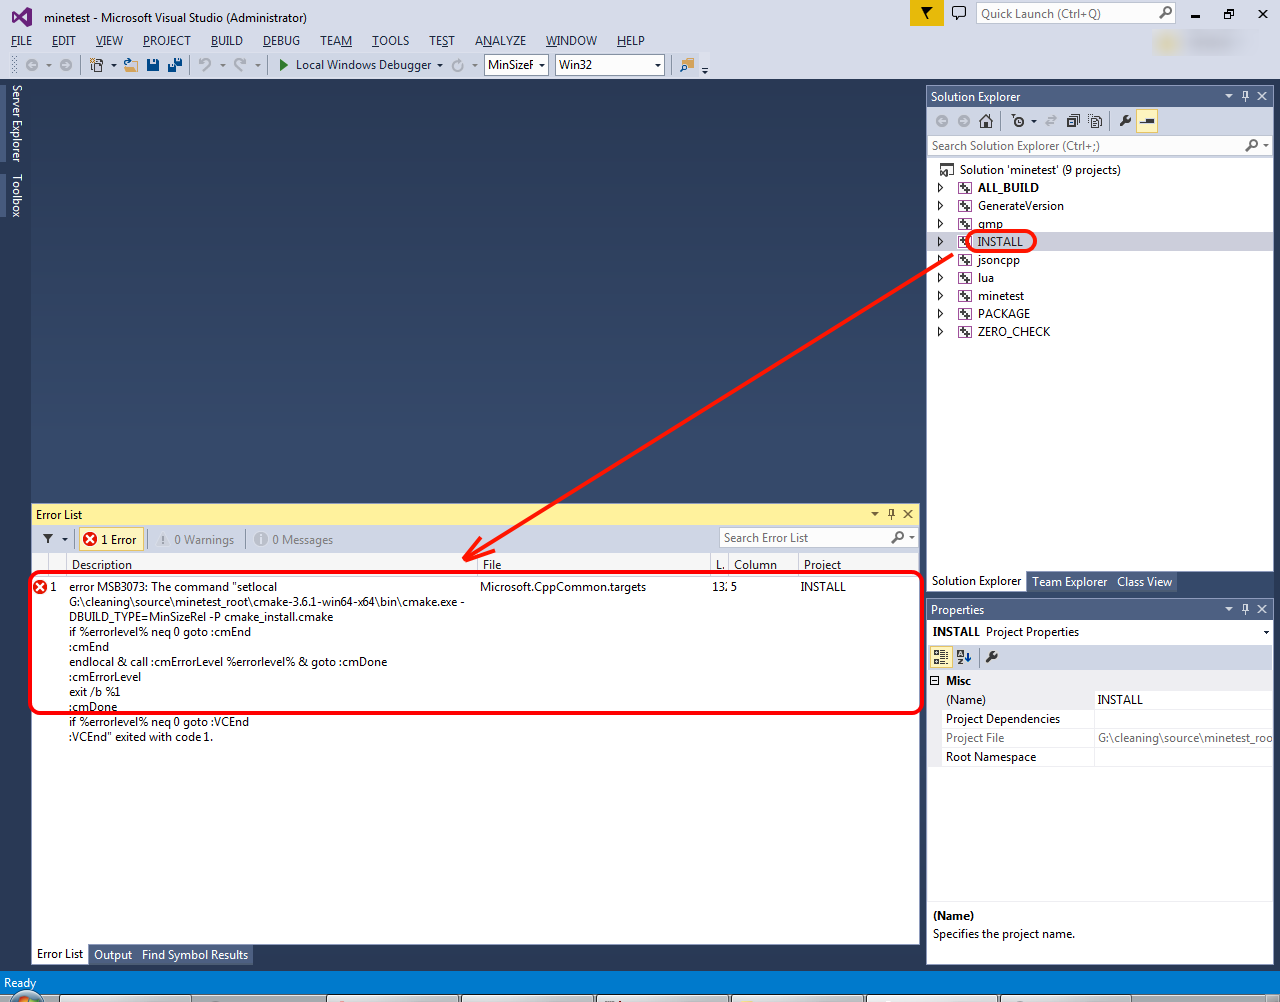Open Properties wrench in Solution Explorer toolbar
1280x1002 pixels.
(x=1125, y=121)
